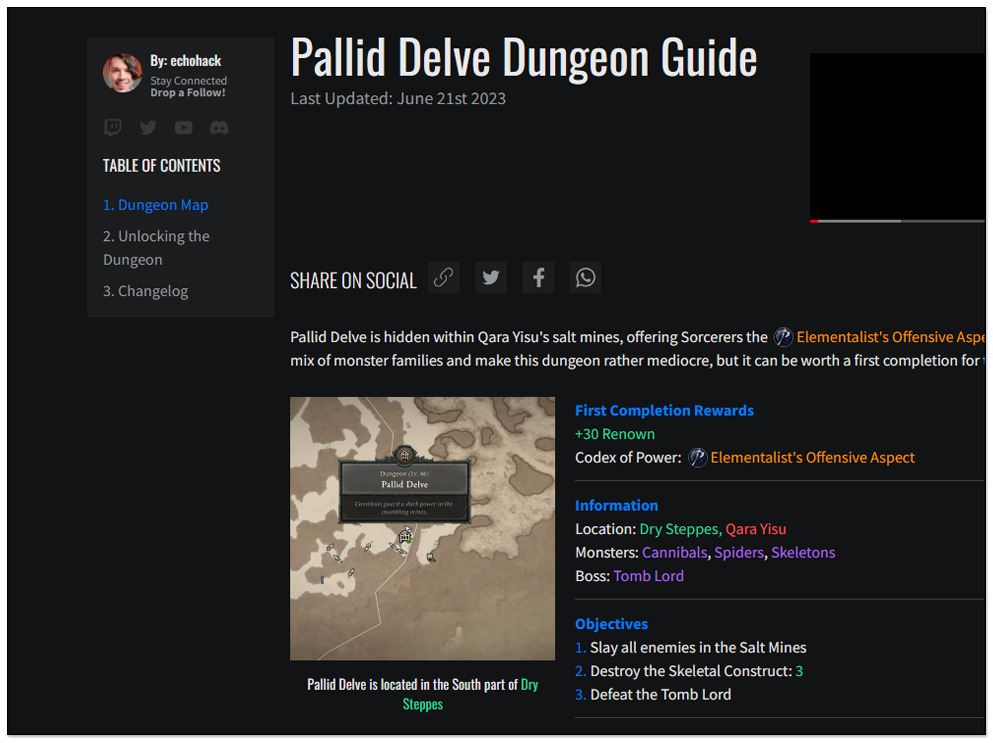Jump to Changelog section
993x743 pixels.
(146, 291)
